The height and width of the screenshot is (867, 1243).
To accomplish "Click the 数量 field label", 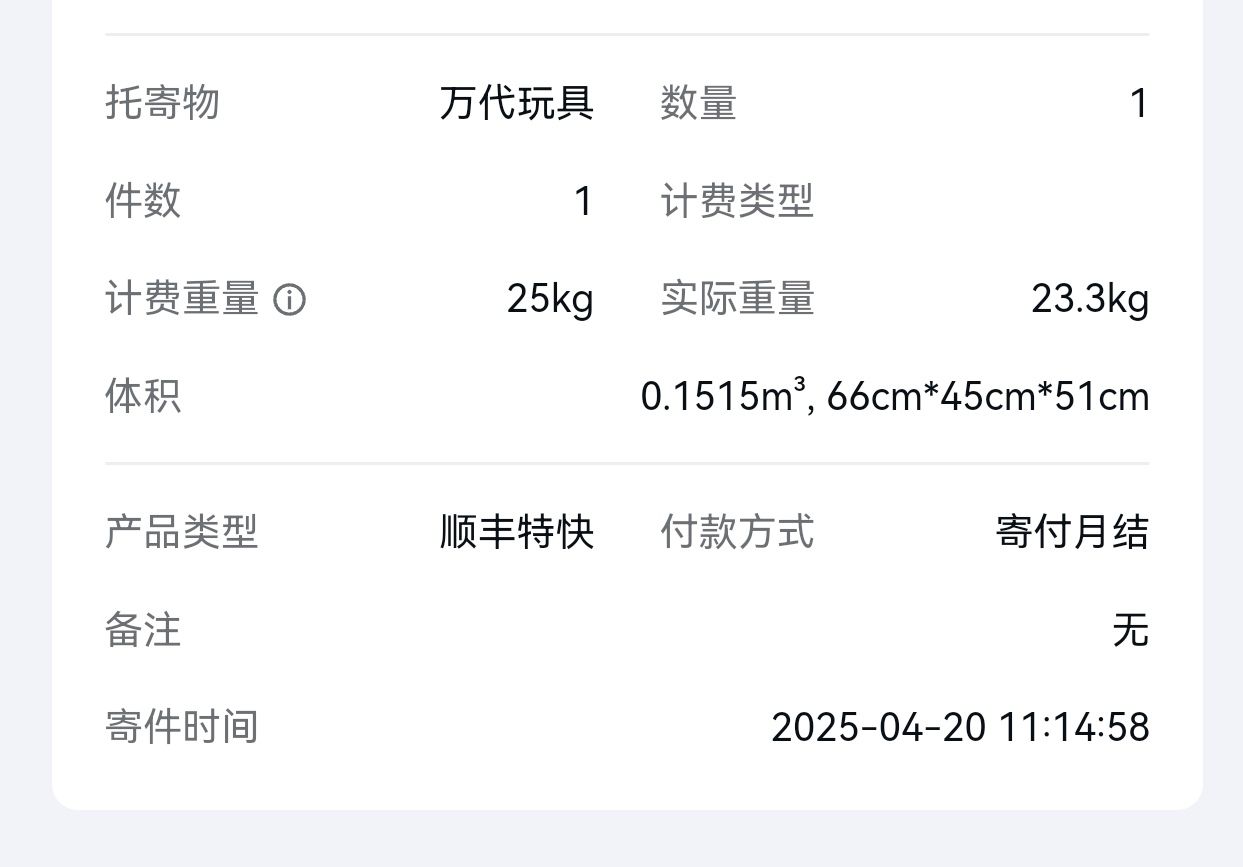I will [x=698, y=103].
